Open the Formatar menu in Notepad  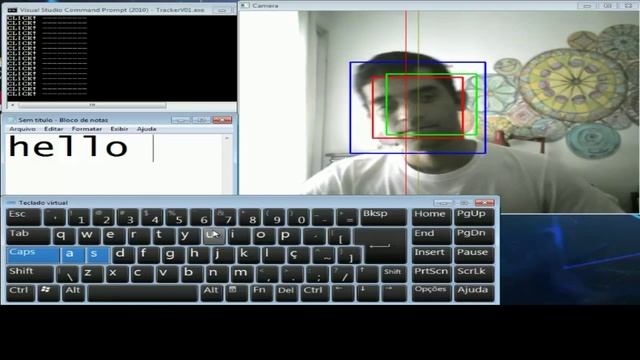[87, 129]
